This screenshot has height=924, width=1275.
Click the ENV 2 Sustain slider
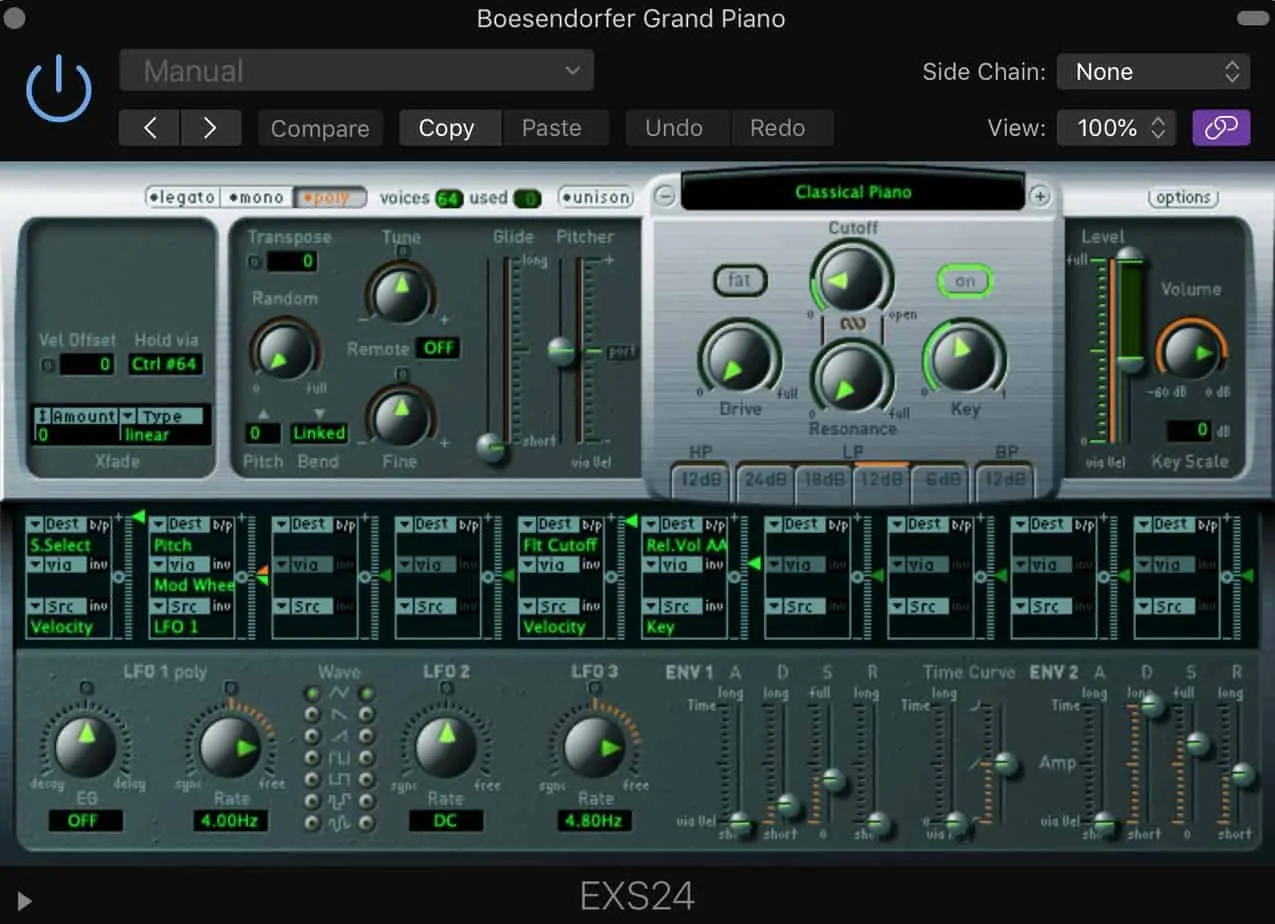click(1197, 743)
